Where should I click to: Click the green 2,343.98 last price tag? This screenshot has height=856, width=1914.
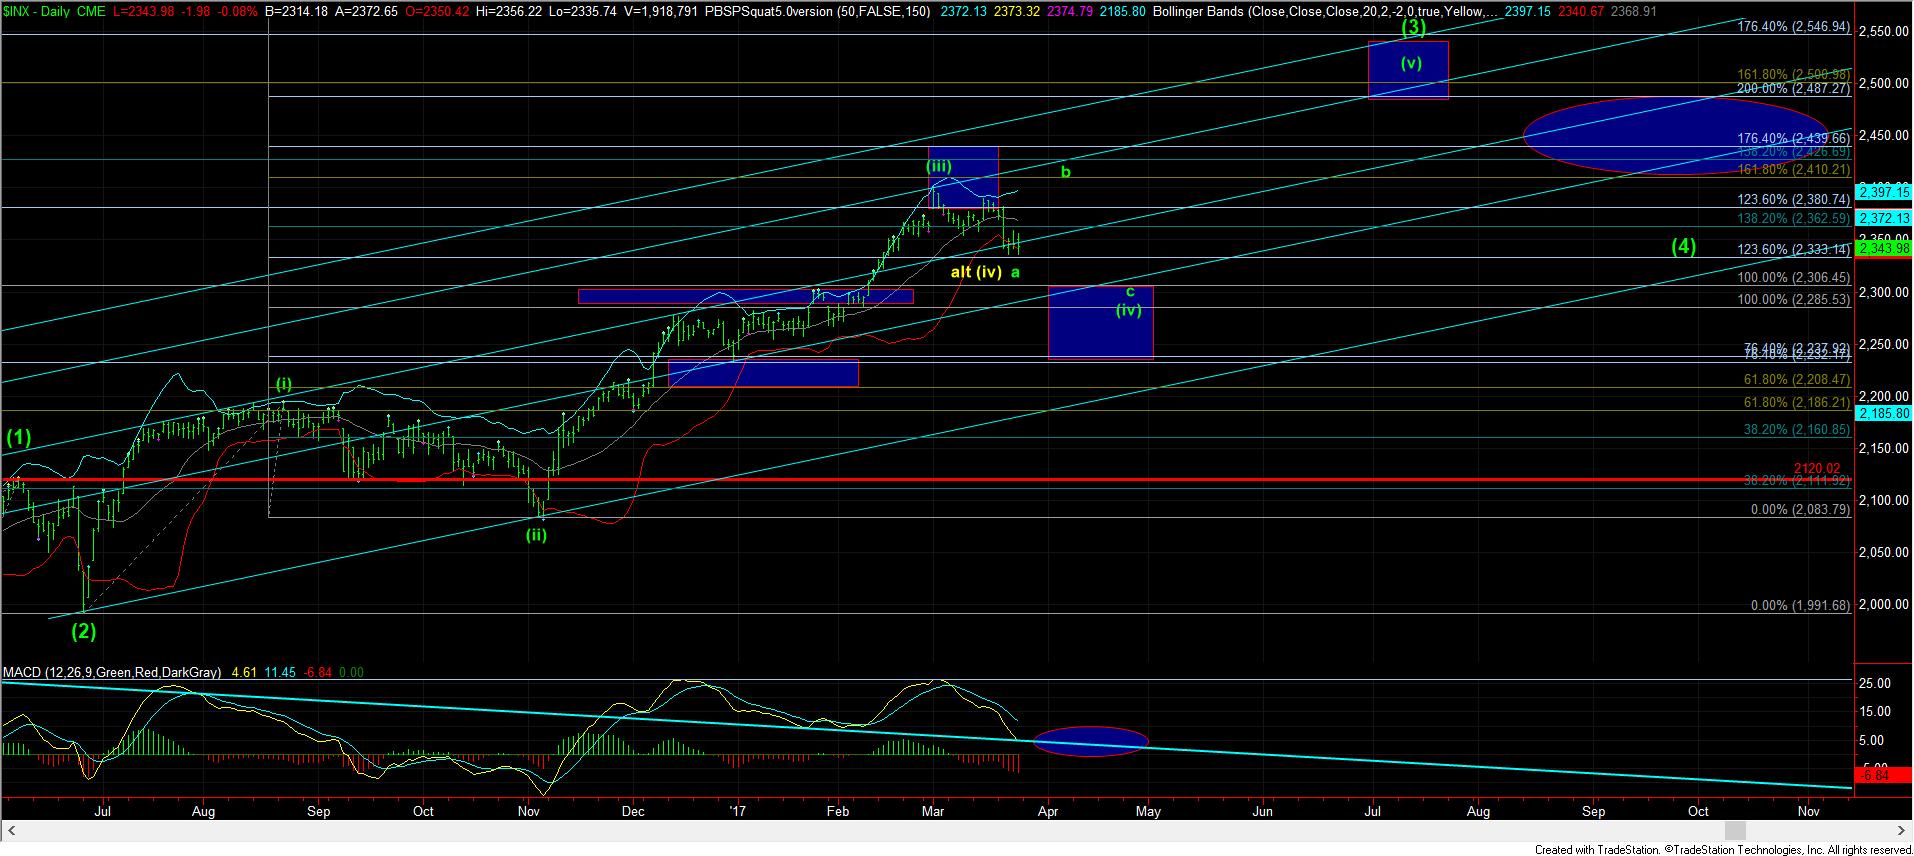(1883, 247)
